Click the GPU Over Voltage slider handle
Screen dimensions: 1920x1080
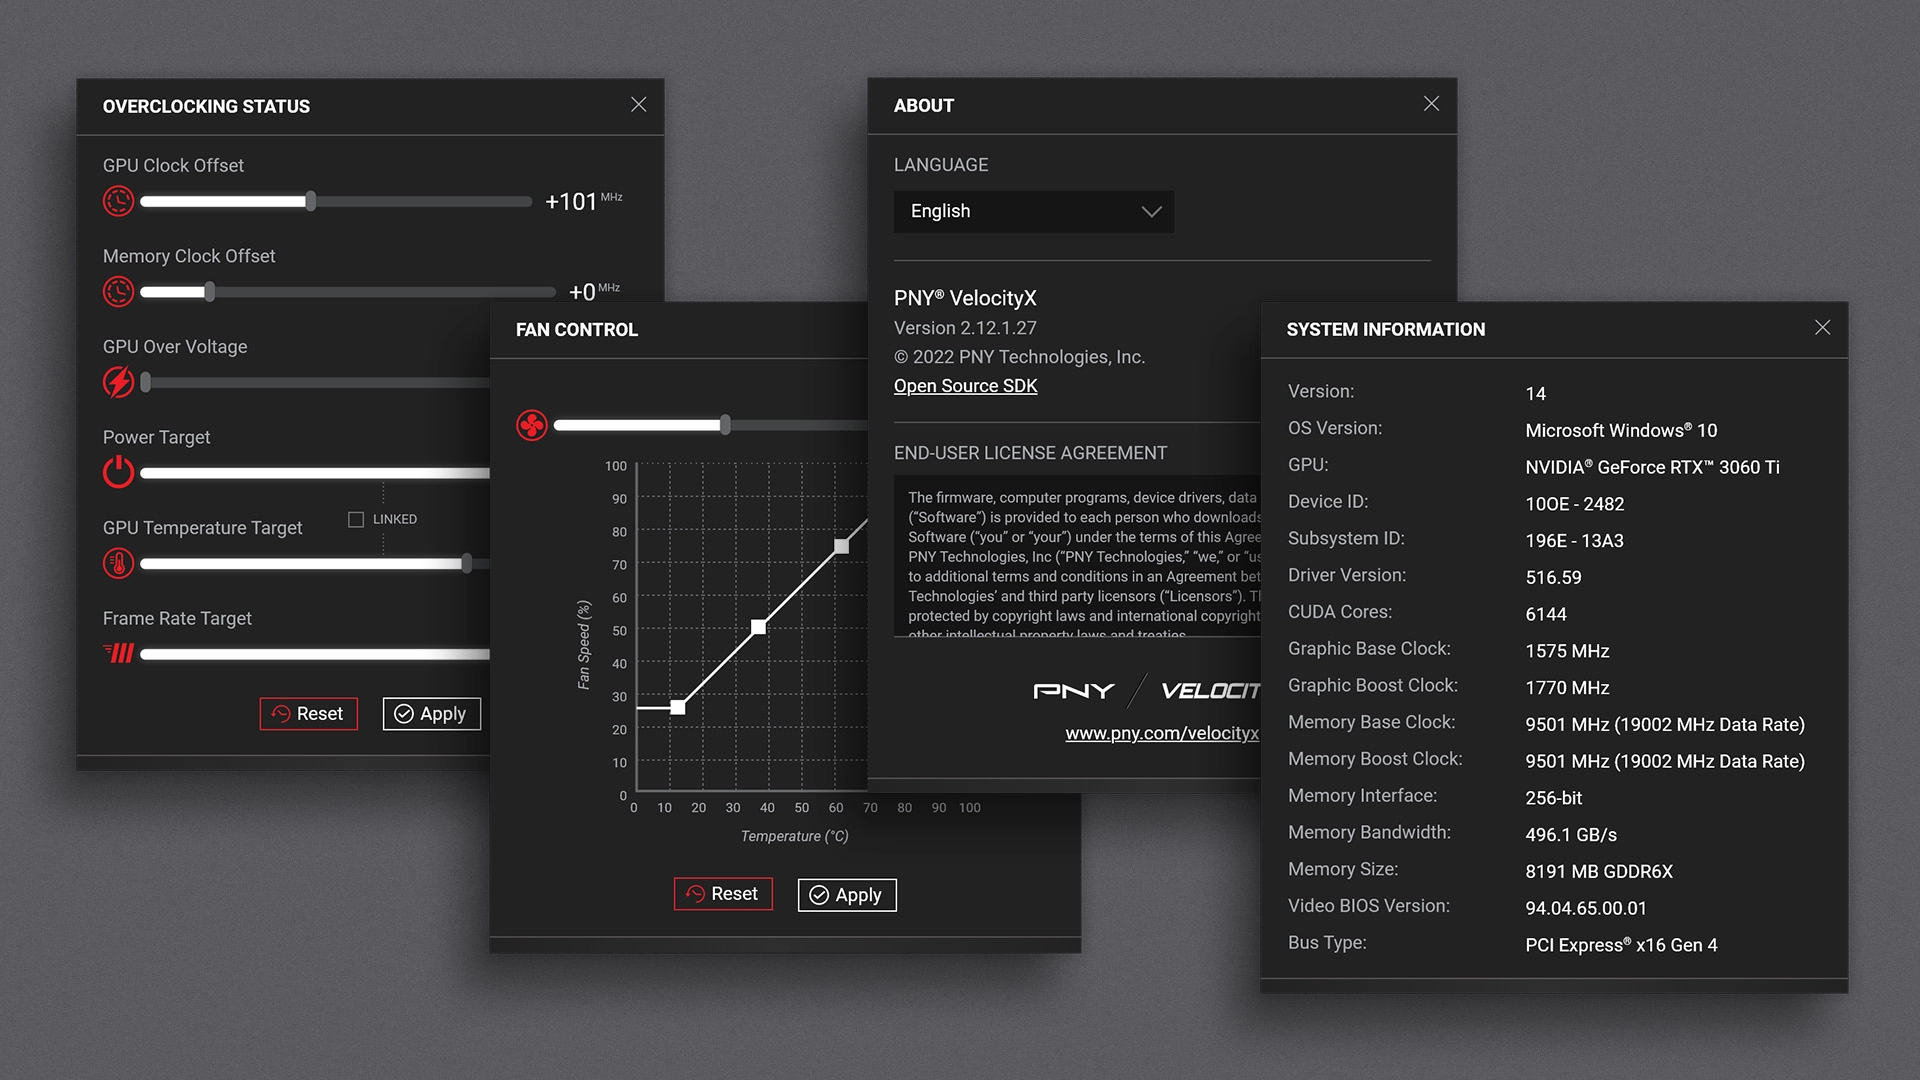(146, 382)
